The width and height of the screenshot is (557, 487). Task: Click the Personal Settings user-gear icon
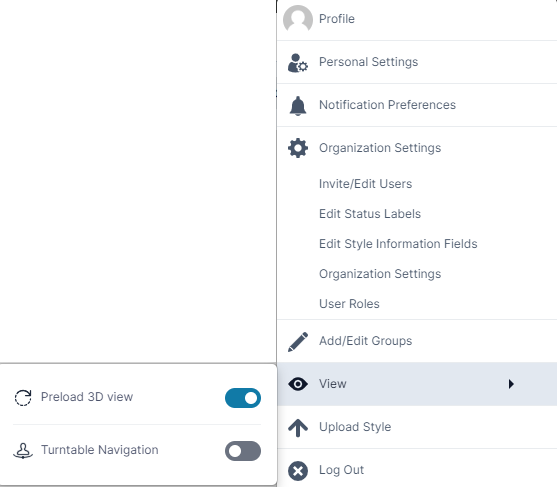[x=298, y=63]
